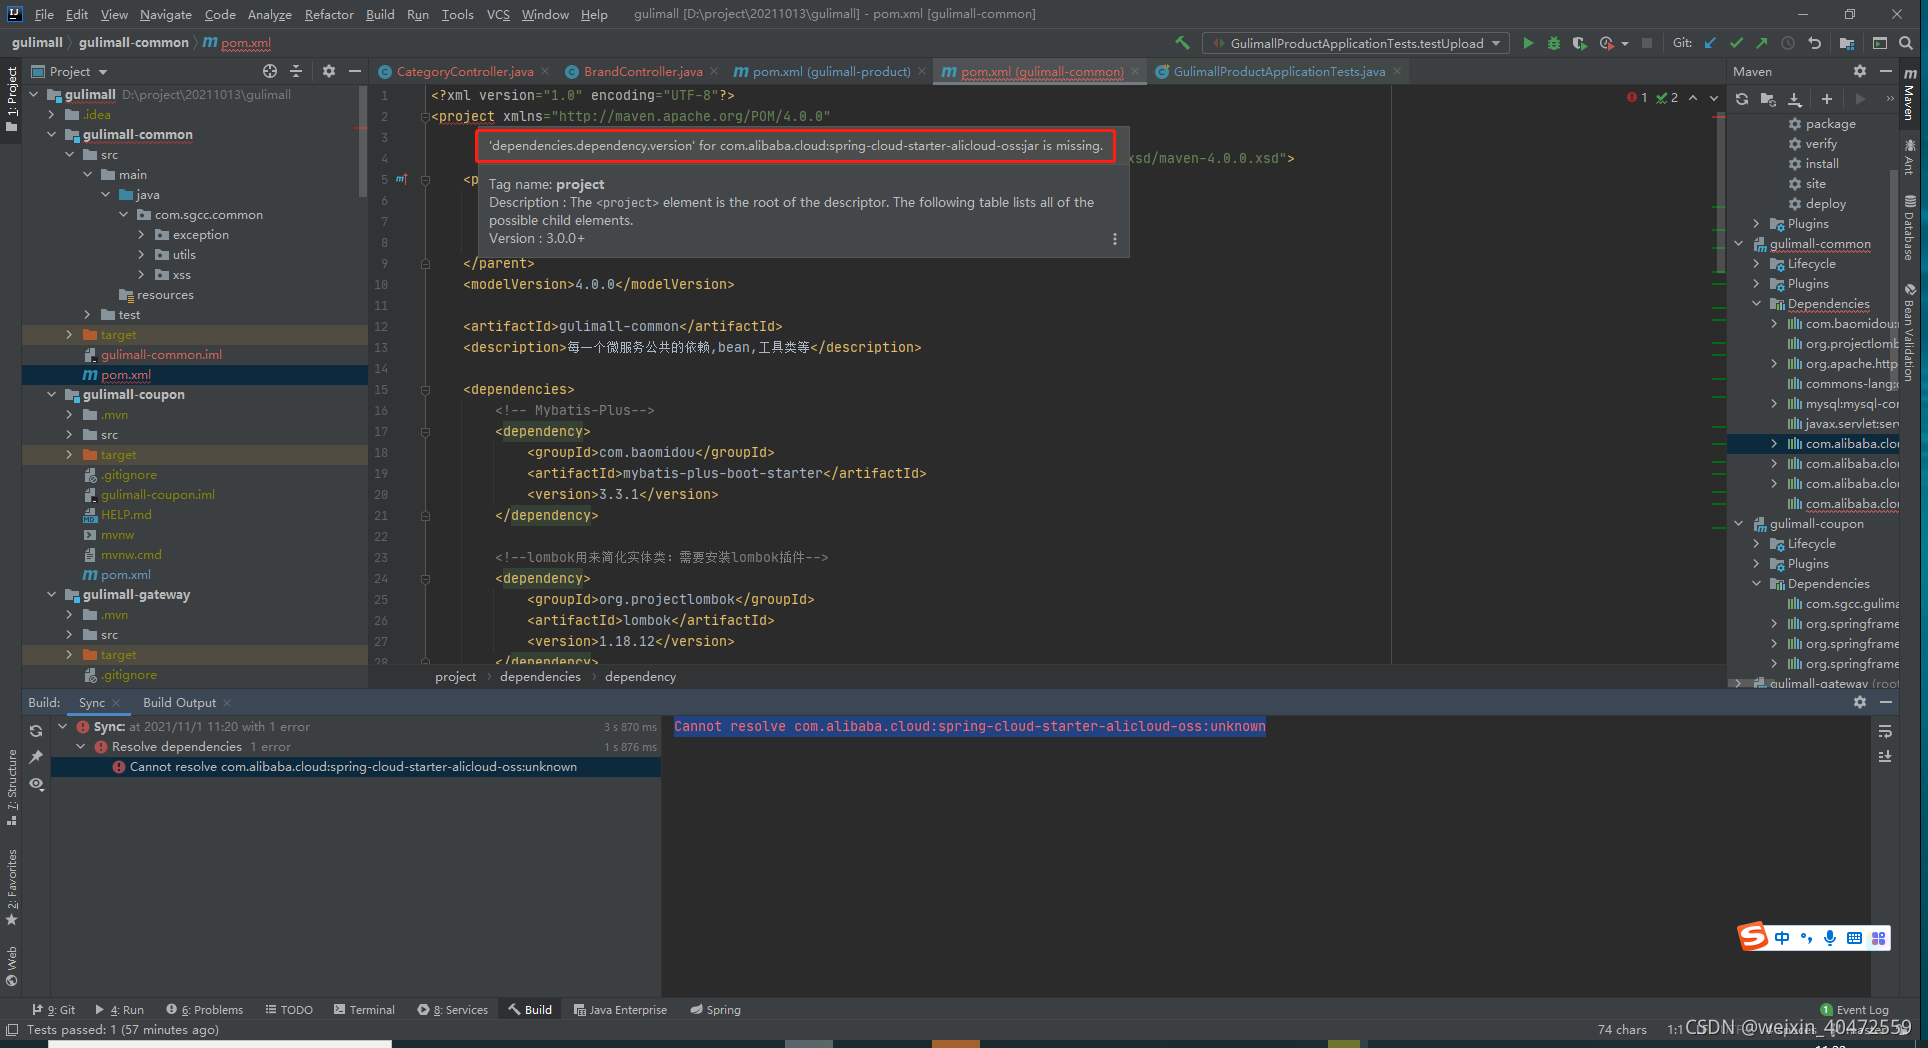Open 8: Services tool window

click(453, 1010)
